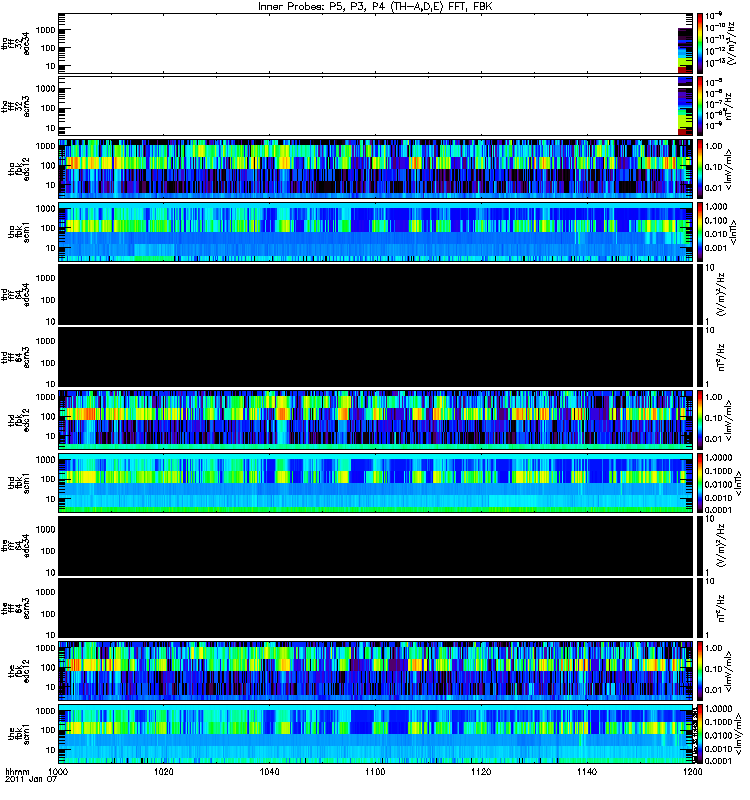Click the 'tha fff 32 scm3' y-axis label

15,106
